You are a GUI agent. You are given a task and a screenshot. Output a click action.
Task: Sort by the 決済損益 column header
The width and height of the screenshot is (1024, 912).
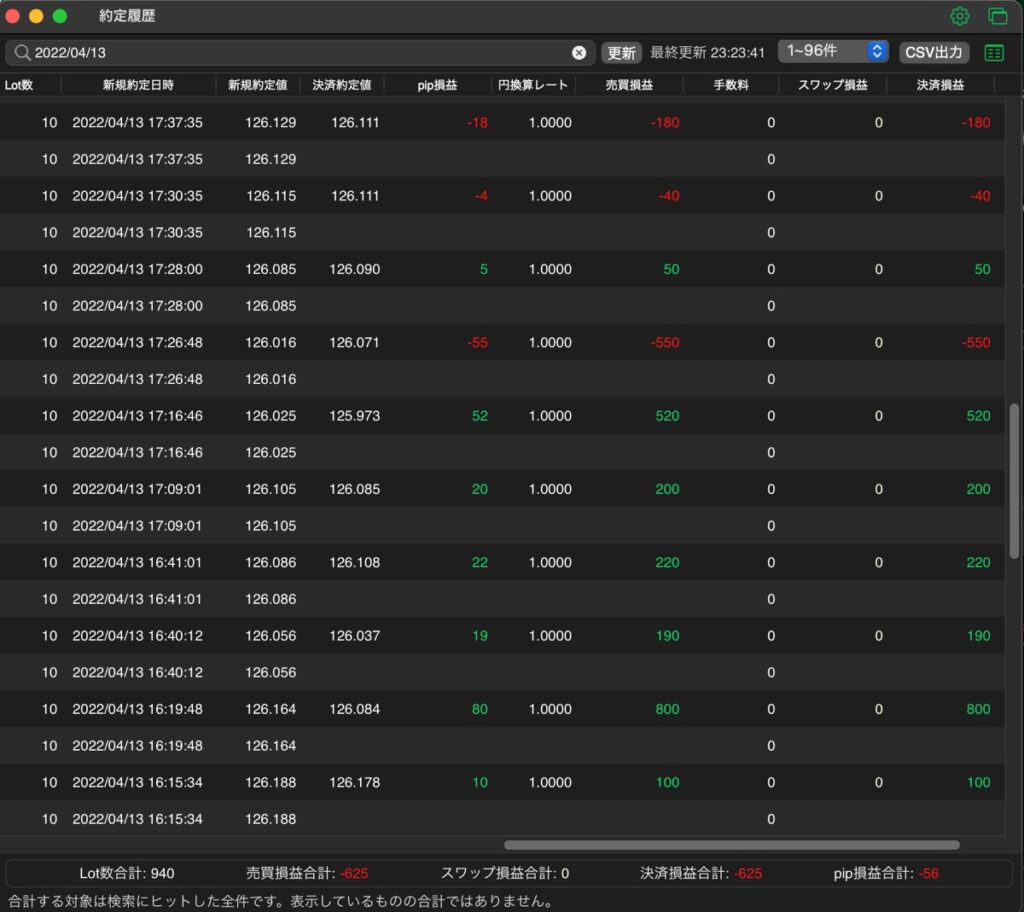[940, 85]
